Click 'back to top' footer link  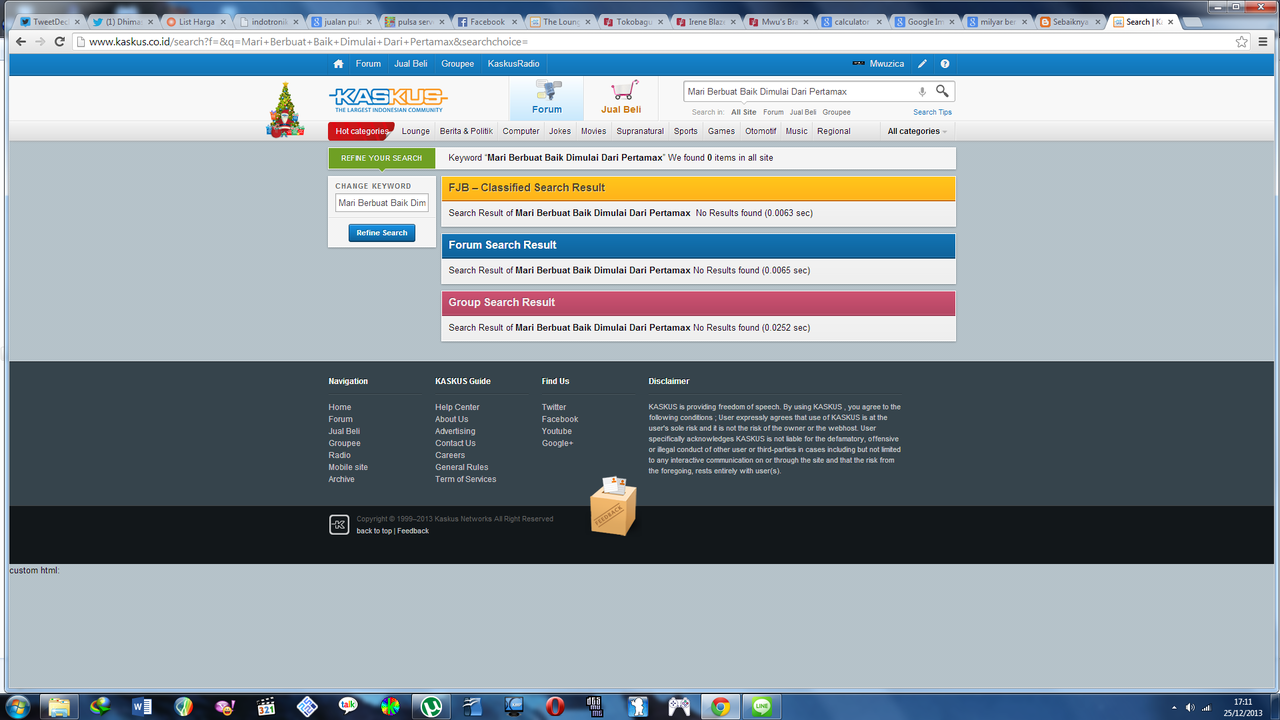374,531
